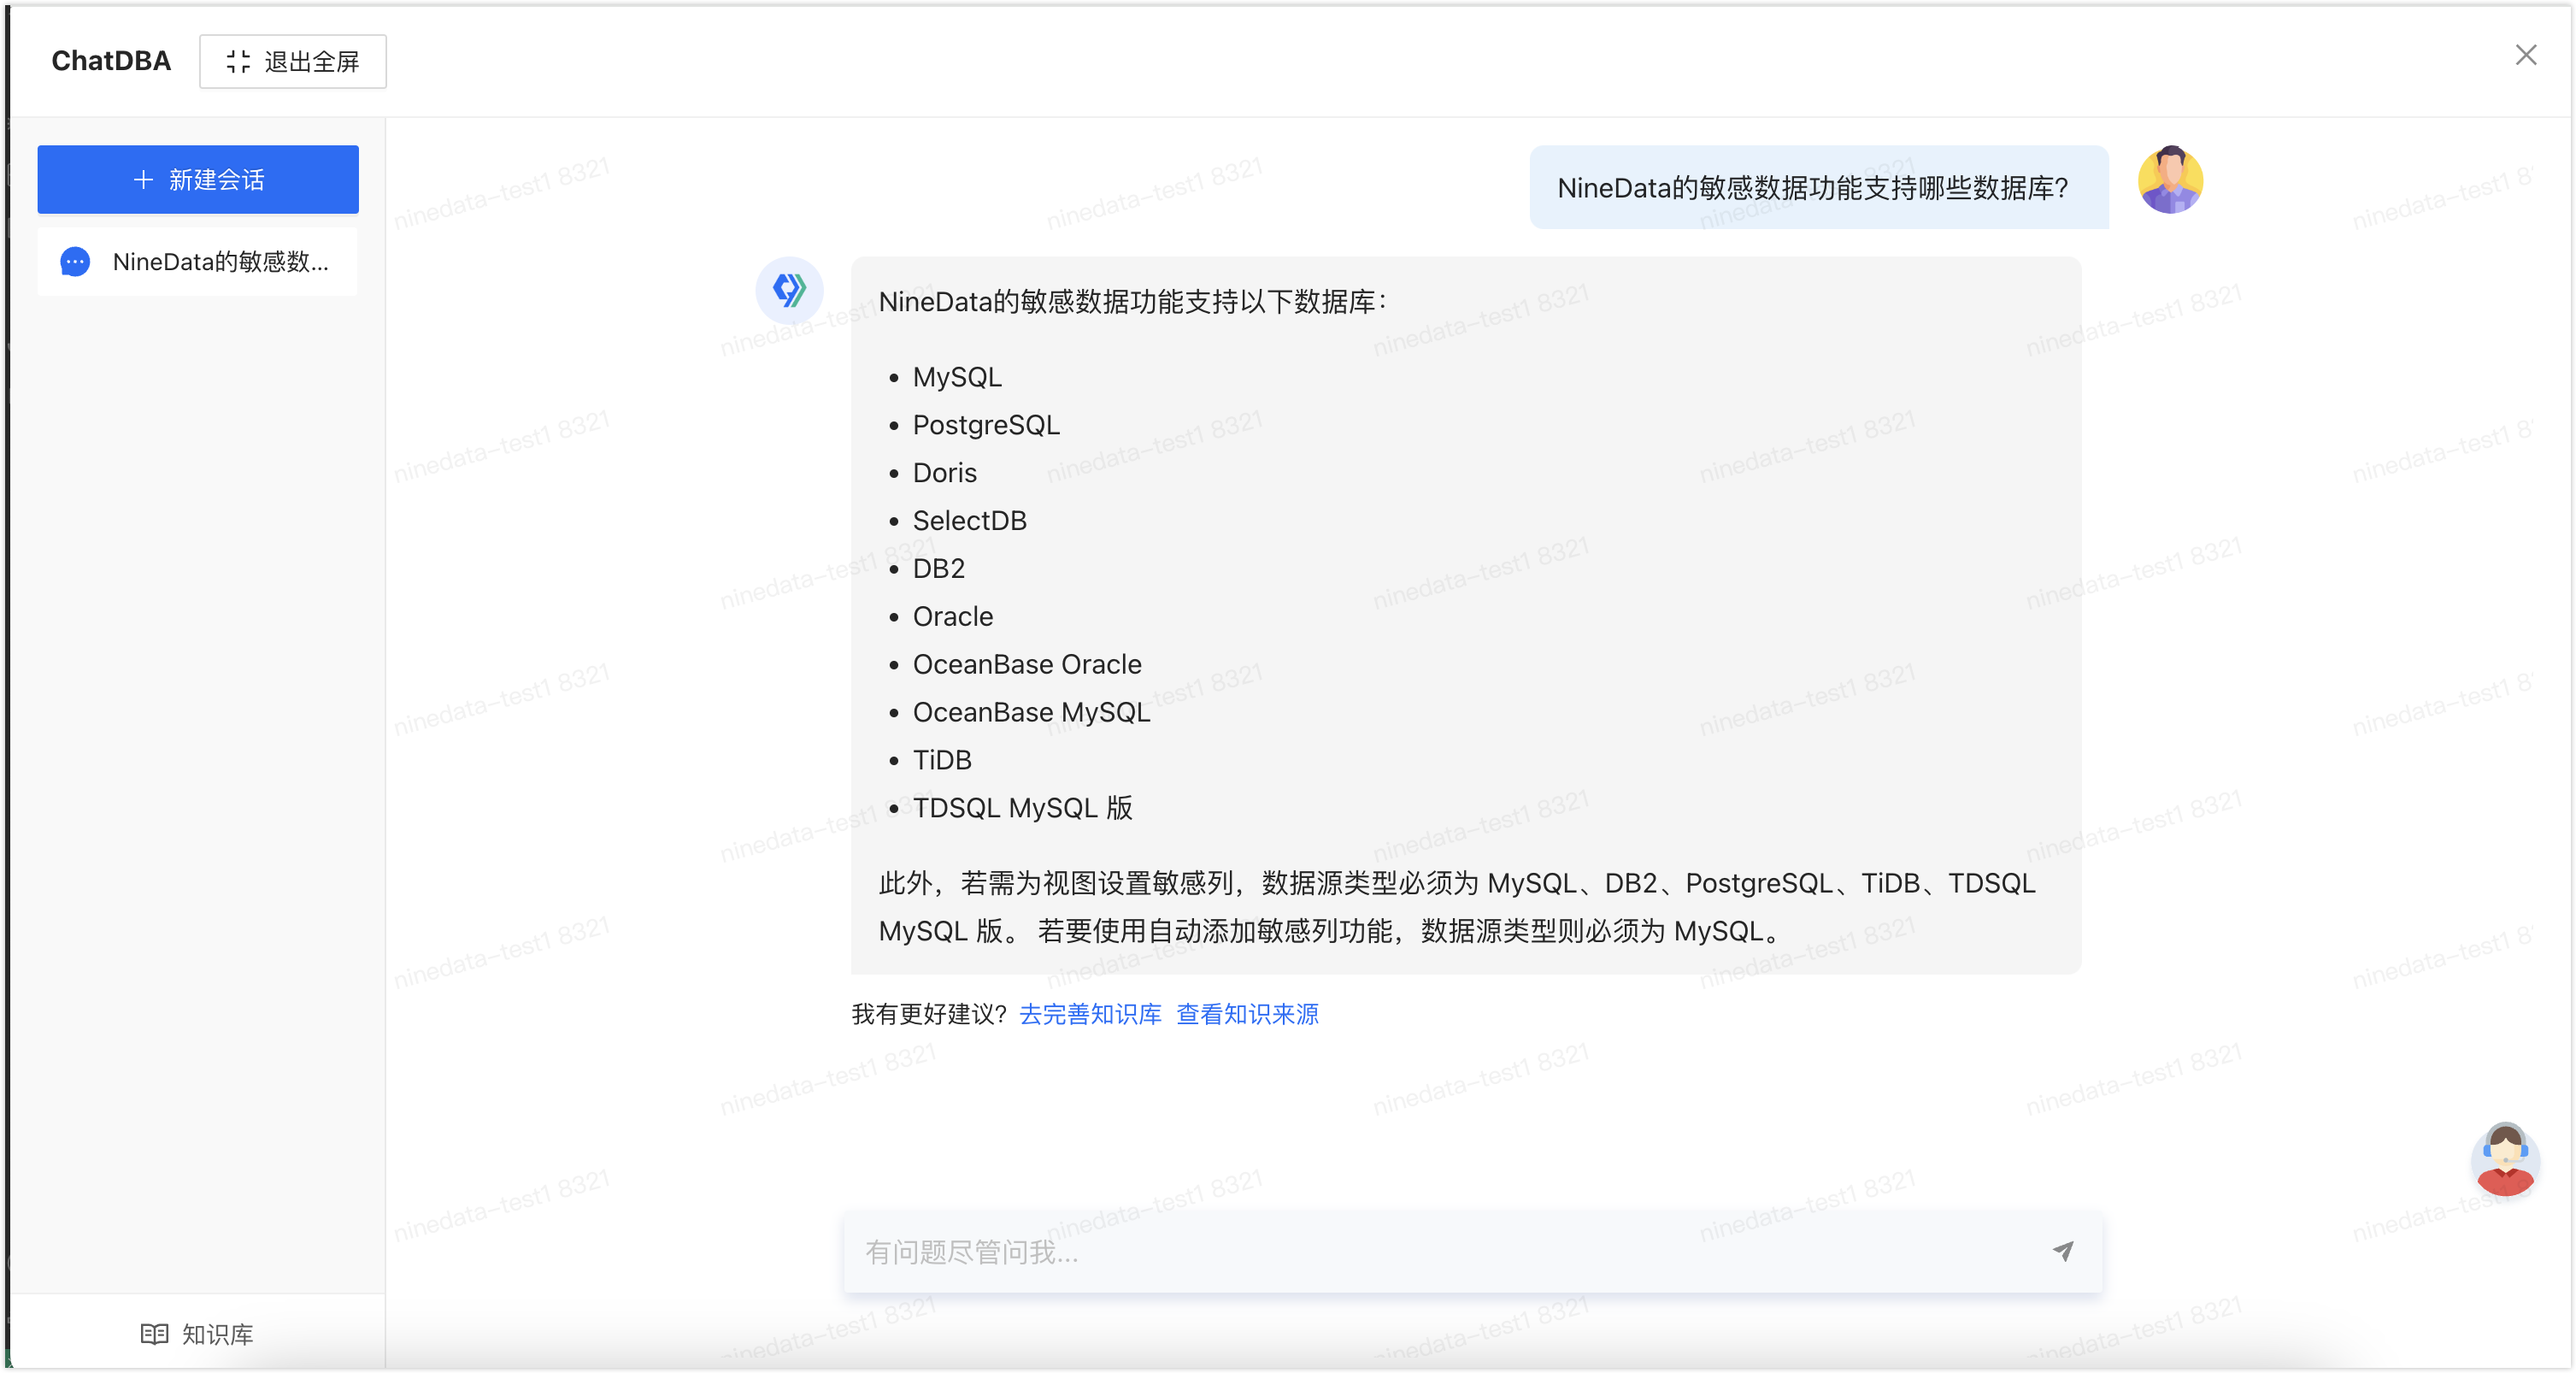Click the plus icon in 新建会话 button
This screenshot has height=1373, width=2576.
(x=144, y=180)
